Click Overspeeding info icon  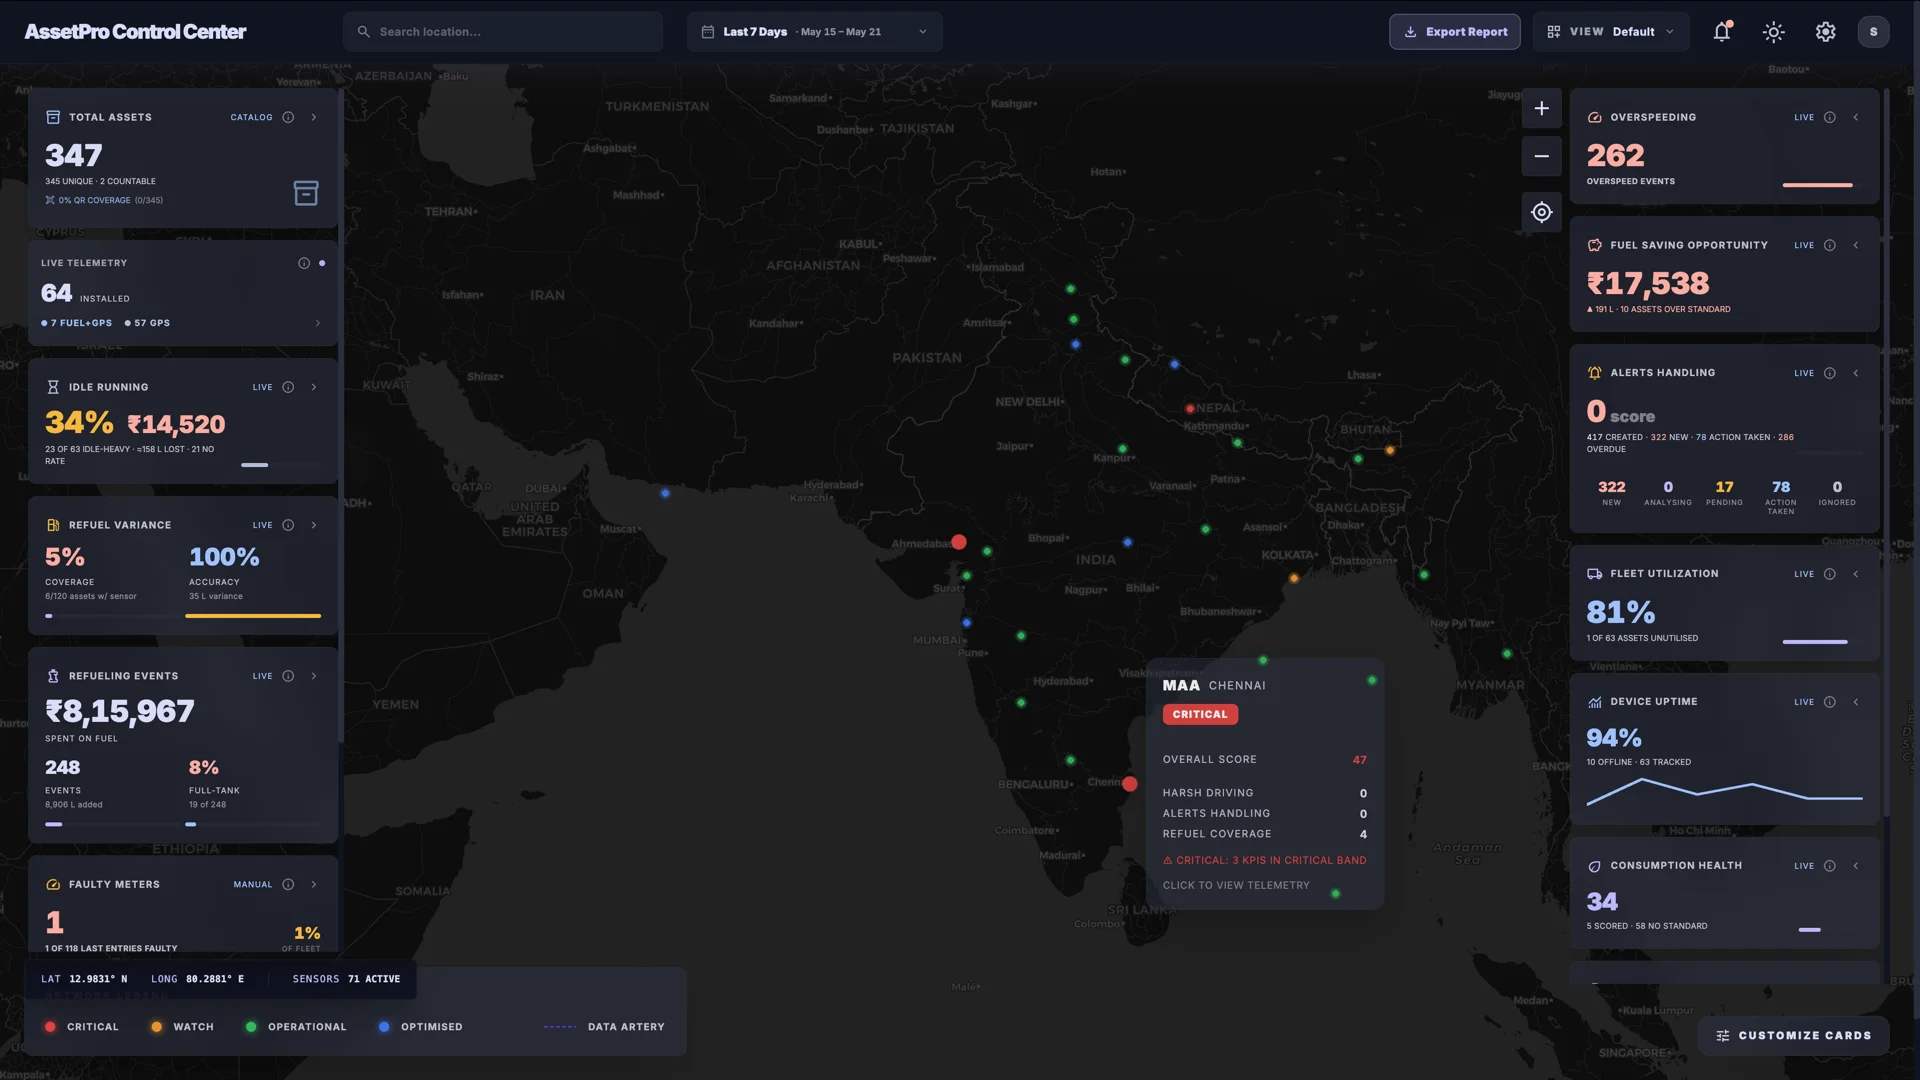click(x=1829, y=117)
